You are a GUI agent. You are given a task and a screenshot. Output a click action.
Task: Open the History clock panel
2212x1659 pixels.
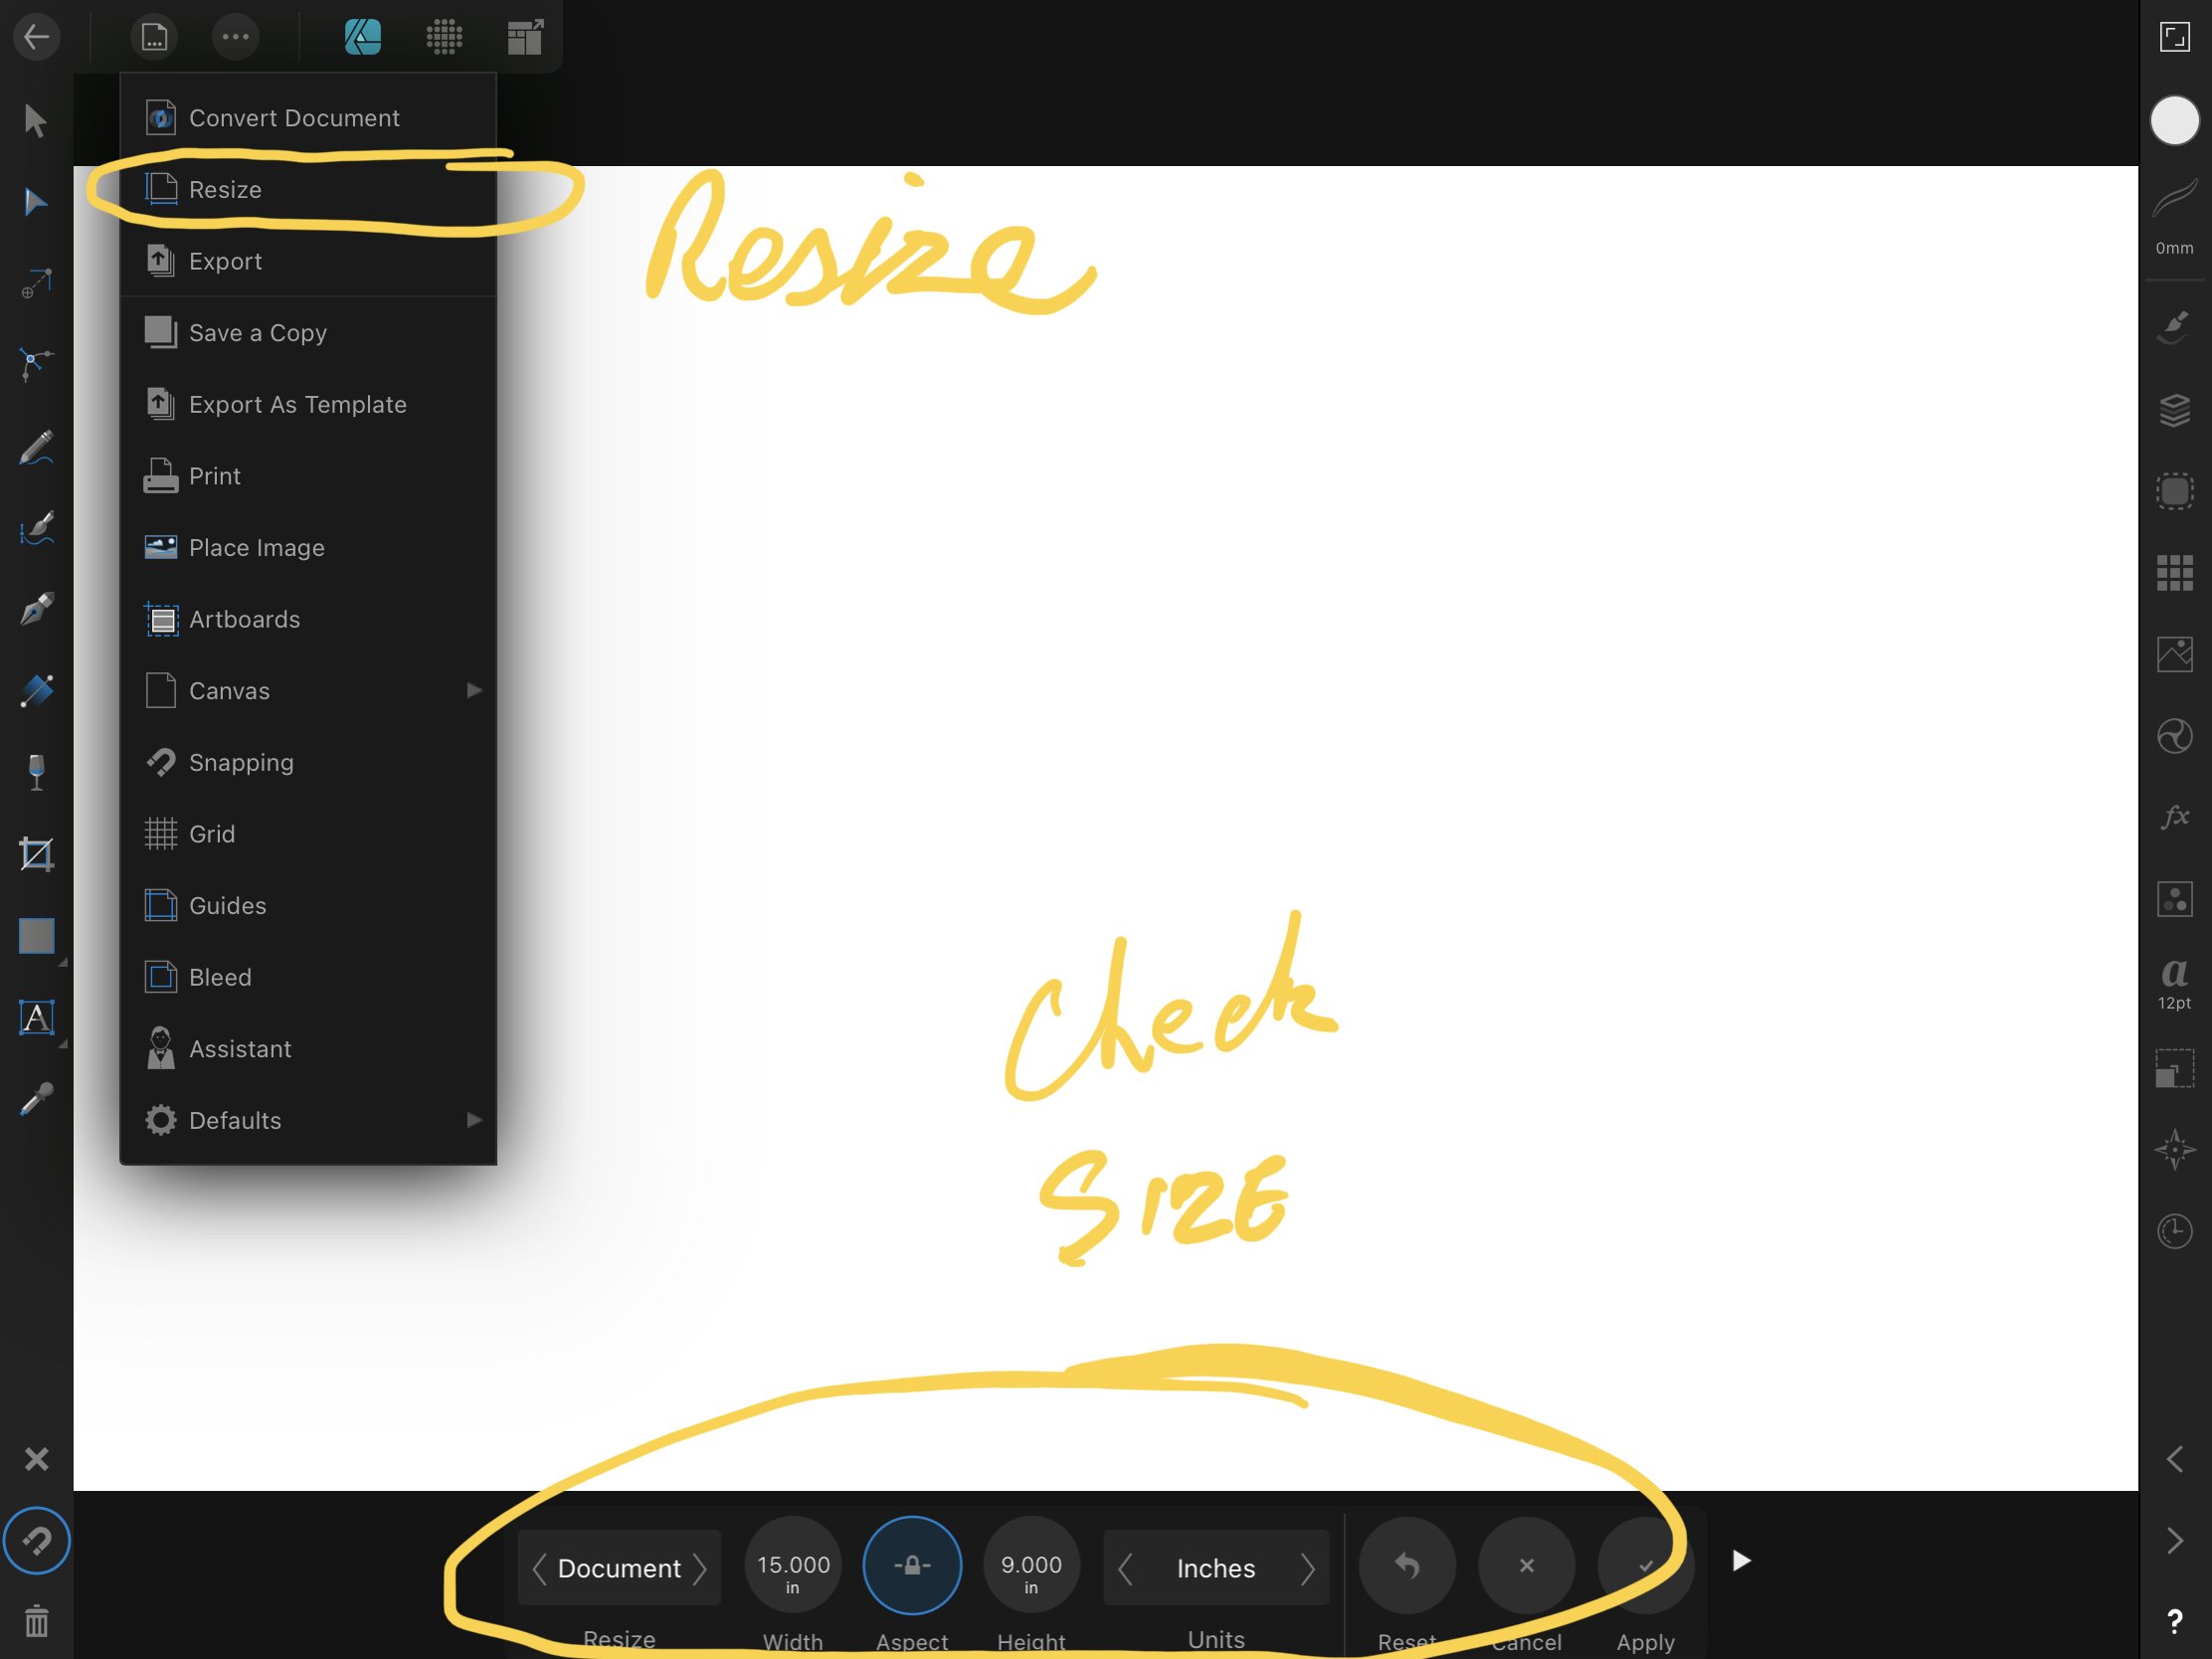2174,1231
